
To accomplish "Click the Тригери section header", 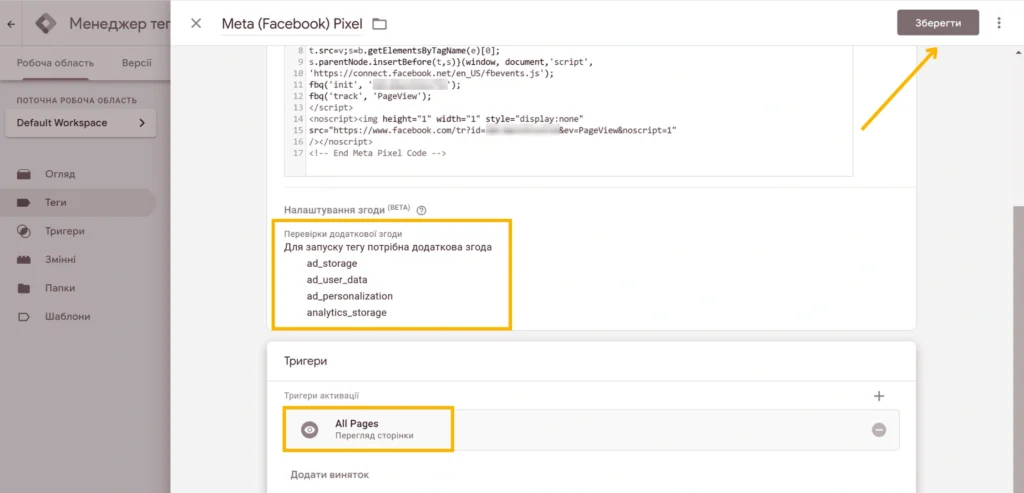I will tap(306, 361).
